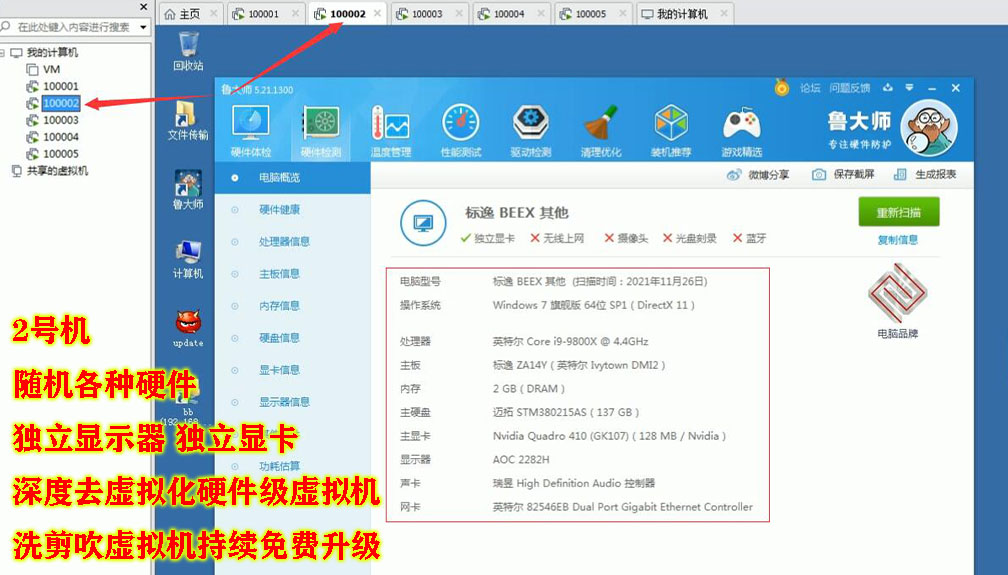
Task: Open the 论坛 forum link
Action: (x=810, y=88)
